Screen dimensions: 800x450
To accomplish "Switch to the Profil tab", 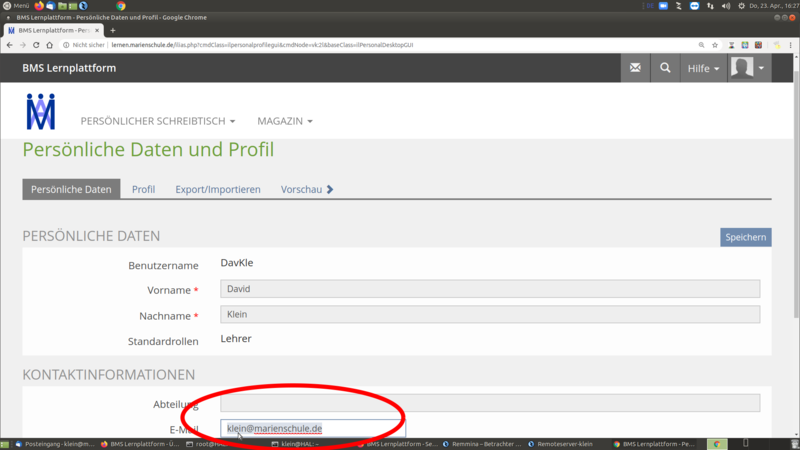I will pos(143,189).
